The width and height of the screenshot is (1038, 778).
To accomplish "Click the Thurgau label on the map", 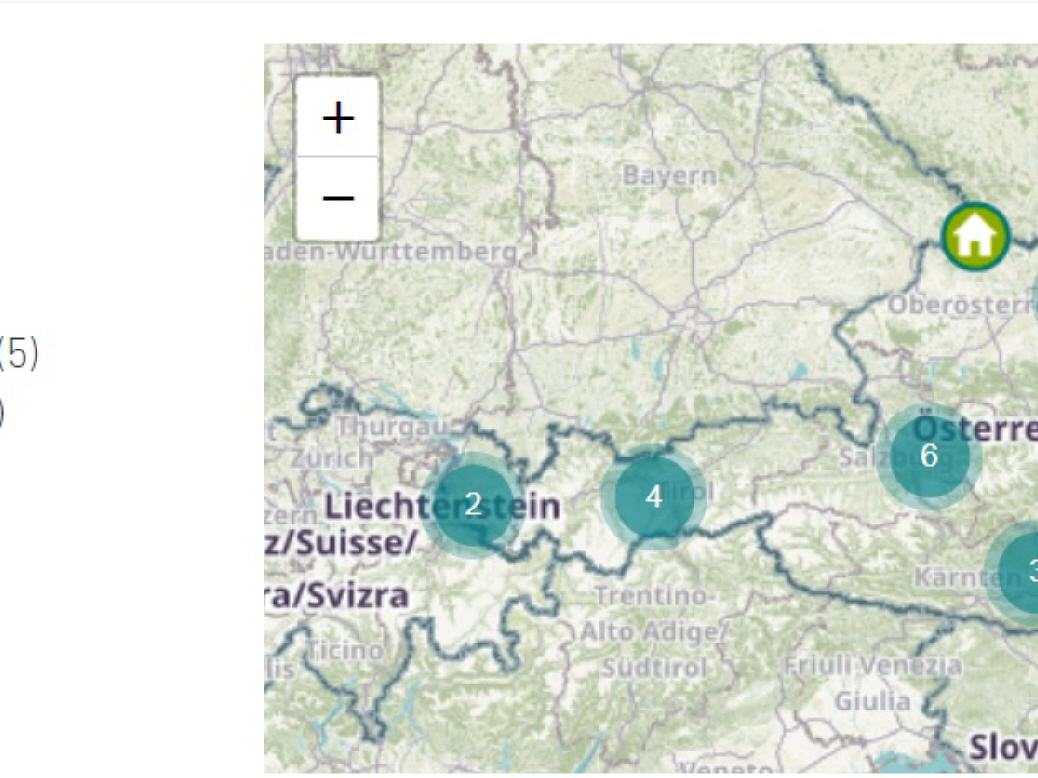I will (392, 427).
